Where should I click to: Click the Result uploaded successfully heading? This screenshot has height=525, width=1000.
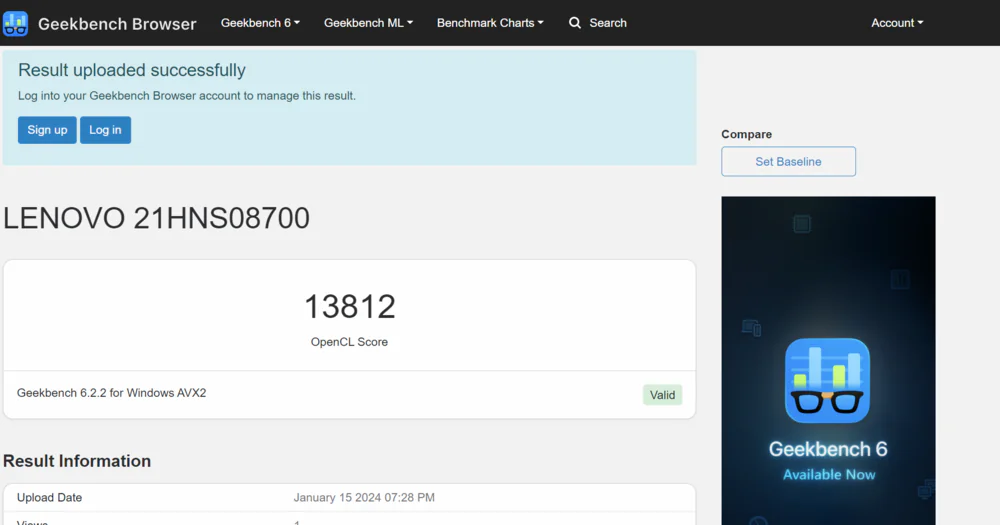[131, 70]
